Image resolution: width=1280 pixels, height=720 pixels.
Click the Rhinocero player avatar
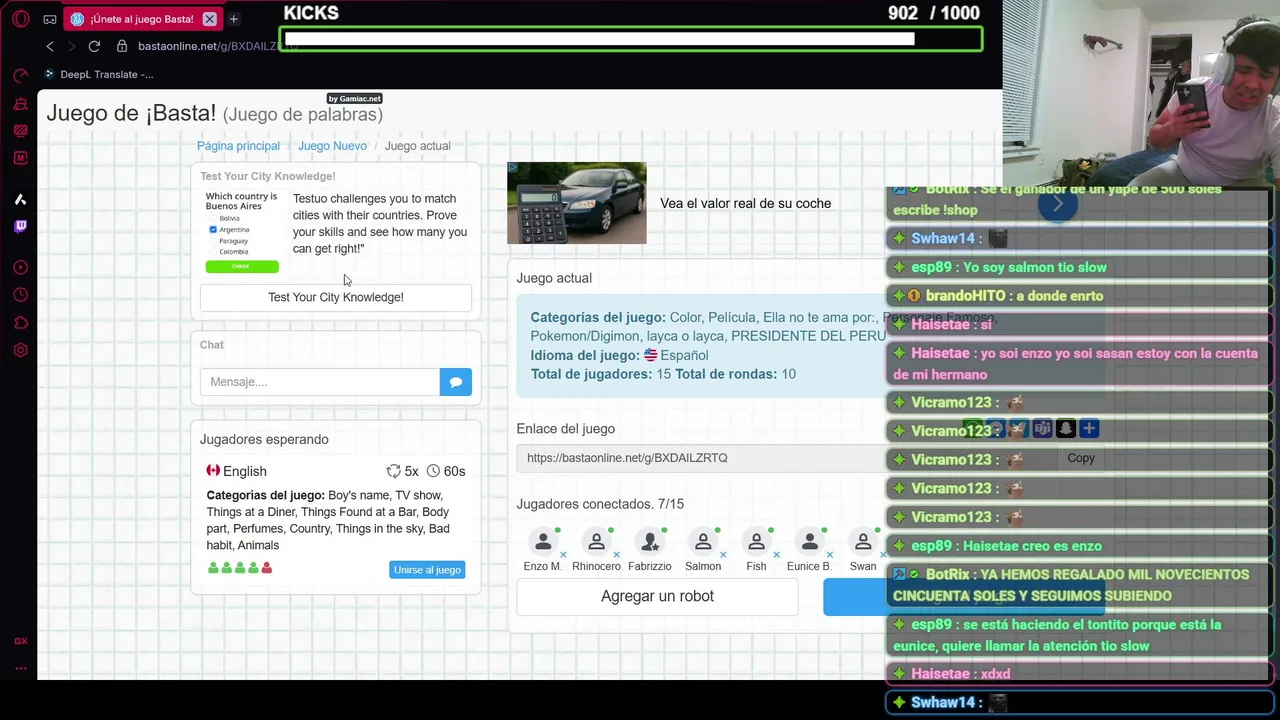[x=596, y=542]
